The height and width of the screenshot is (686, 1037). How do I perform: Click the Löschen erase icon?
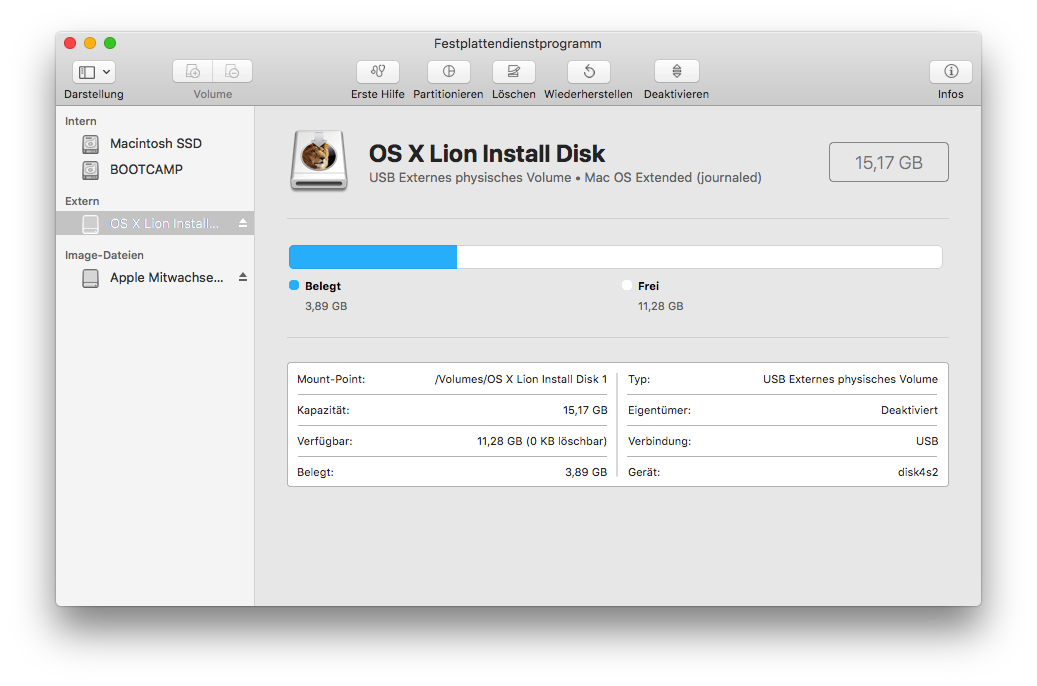click(x=514, y=71)
